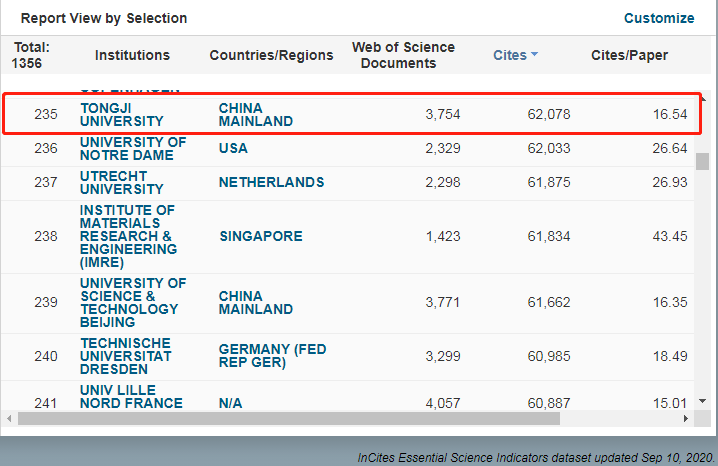The width and height of the screenshot is (718, 466).
Task: Select Technische Universitat Dresden link
Action: click(x=126, y=356)
